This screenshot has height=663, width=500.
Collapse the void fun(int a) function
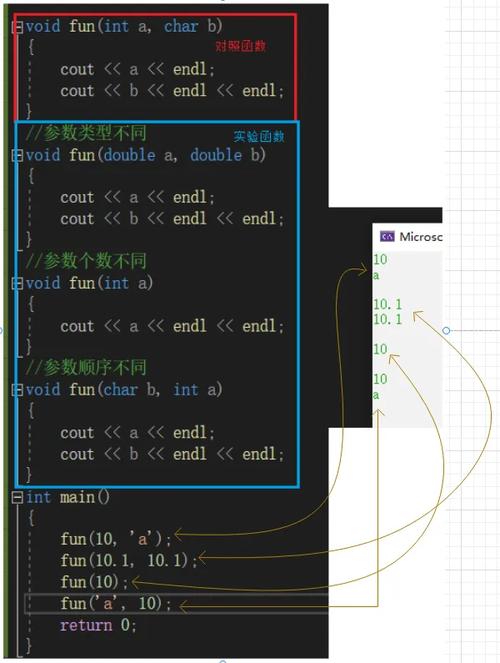coord(18,283)
